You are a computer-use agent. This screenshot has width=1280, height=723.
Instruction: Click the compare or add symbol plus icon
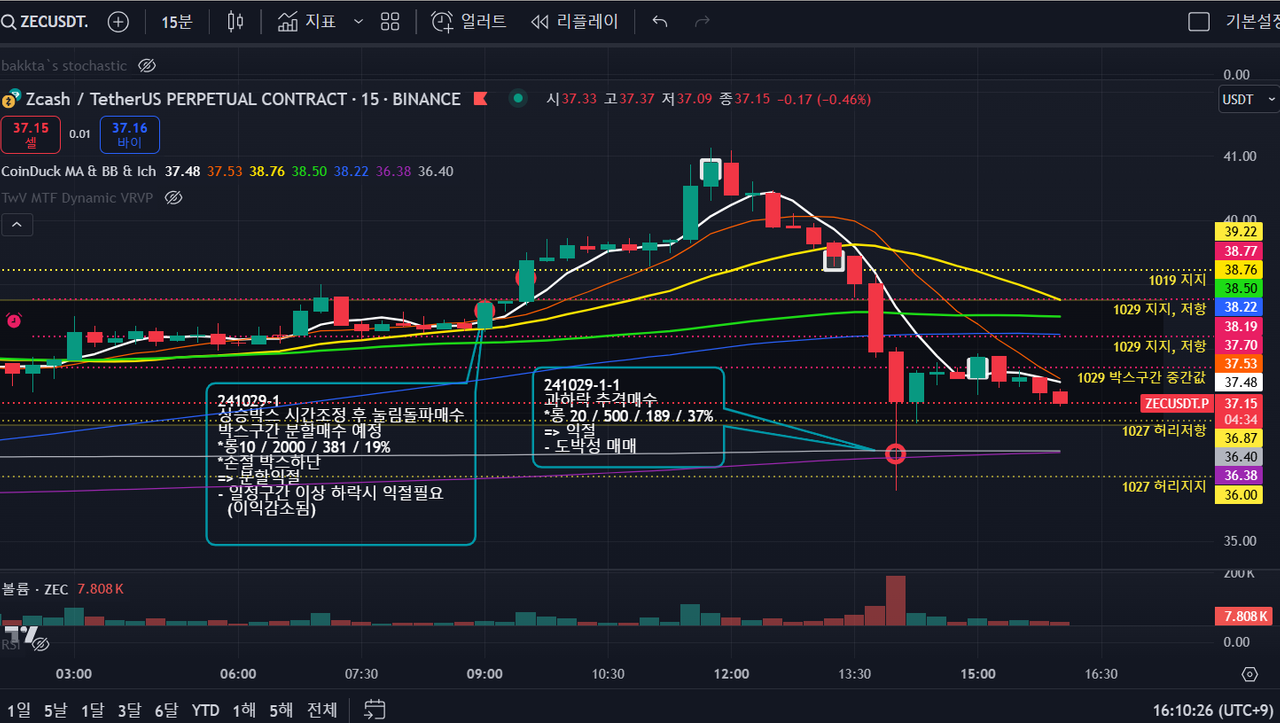pos(118,21)
